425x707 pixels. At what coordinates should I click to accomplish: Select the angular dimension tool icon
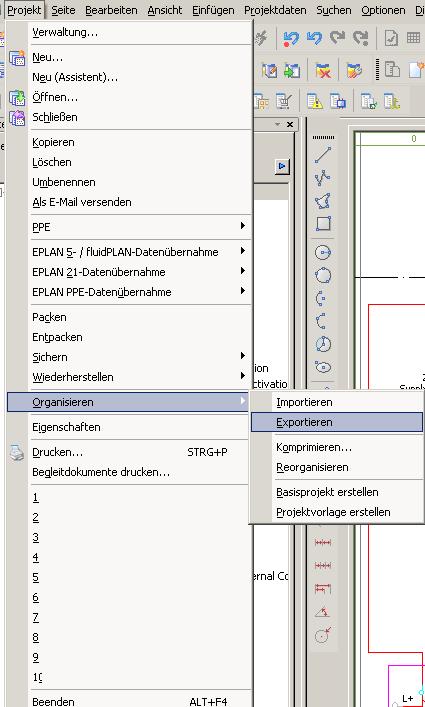(x=323, y=612)
